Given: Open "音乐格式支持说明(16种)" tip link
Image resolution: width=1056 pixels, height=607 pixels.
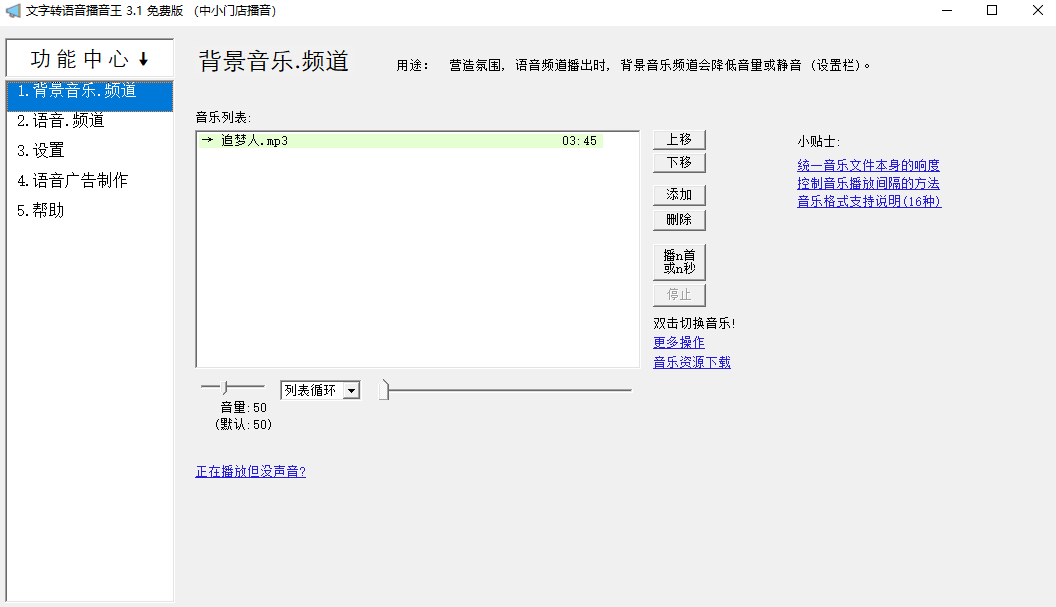Looking at the screenshot, I should [x=868, y=201].
